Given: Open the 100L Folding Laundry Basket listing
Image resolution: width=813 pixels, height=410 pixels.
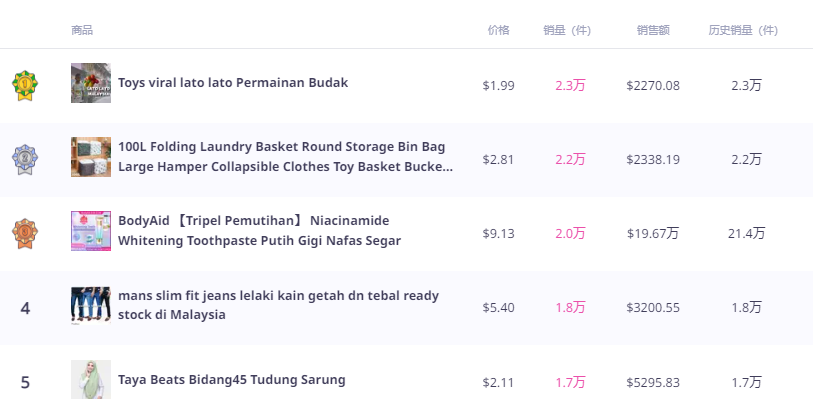Looking at the screenshot, I should click(x=285, y=157).
